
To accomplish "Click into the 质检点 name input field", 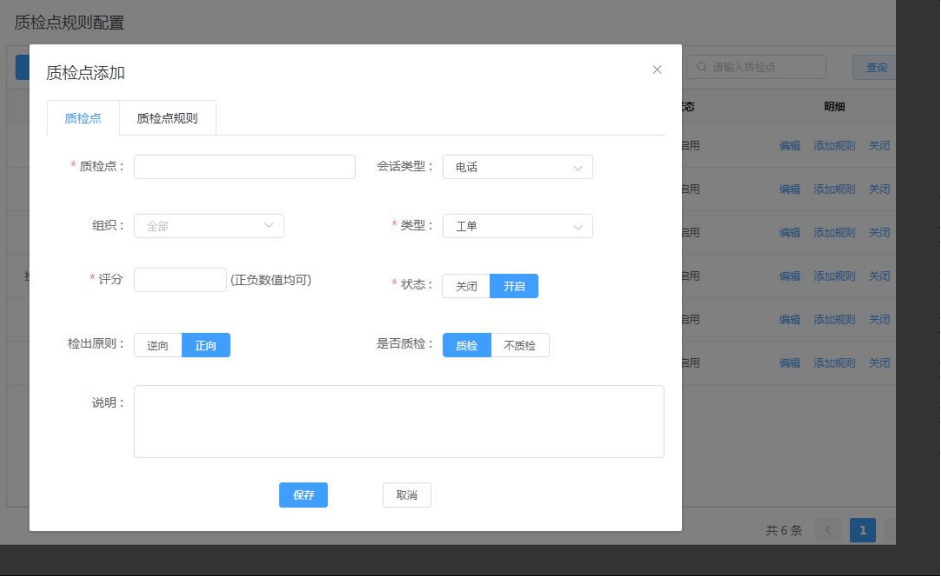I will point(244,167).
